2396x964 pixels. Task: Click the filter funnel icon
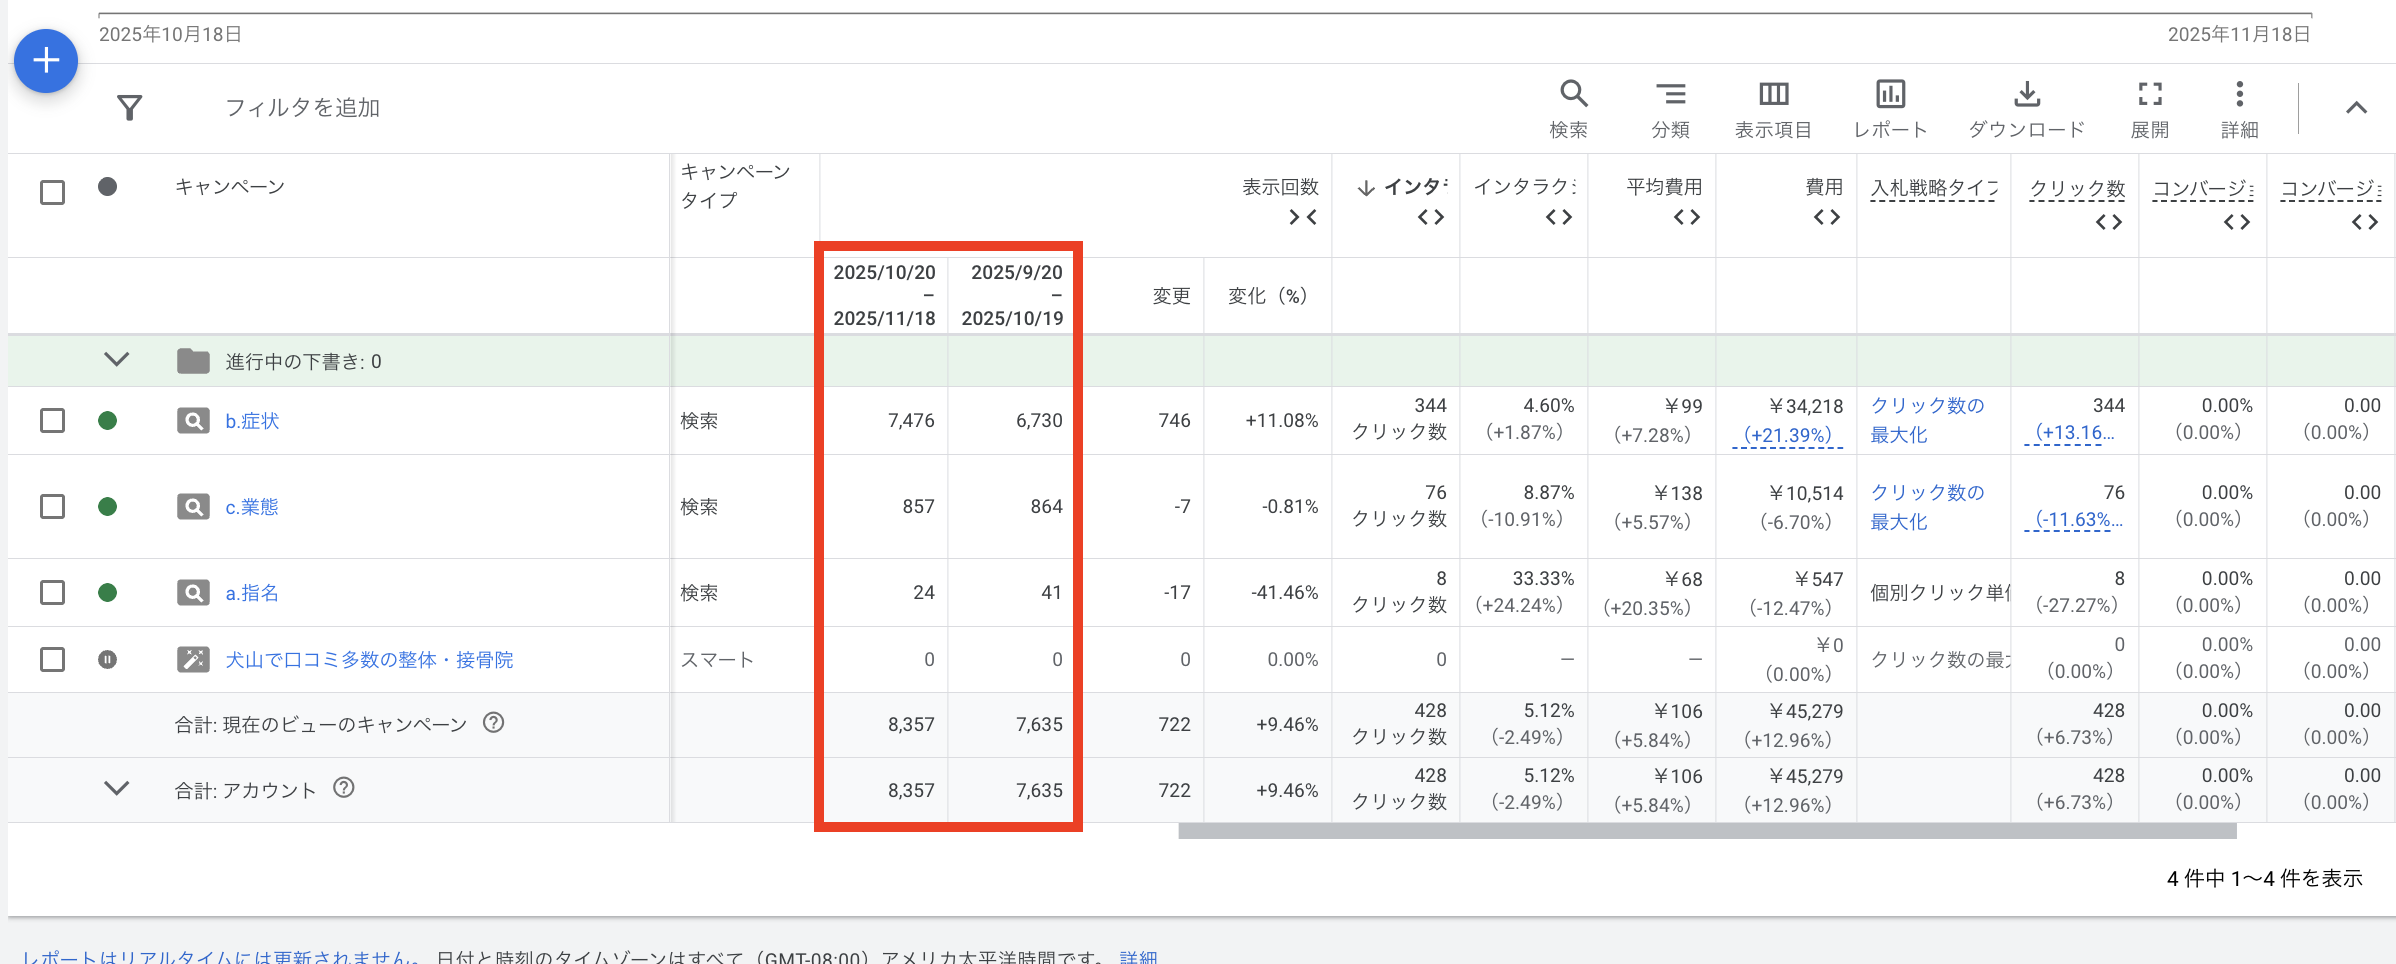pos(129,107)
